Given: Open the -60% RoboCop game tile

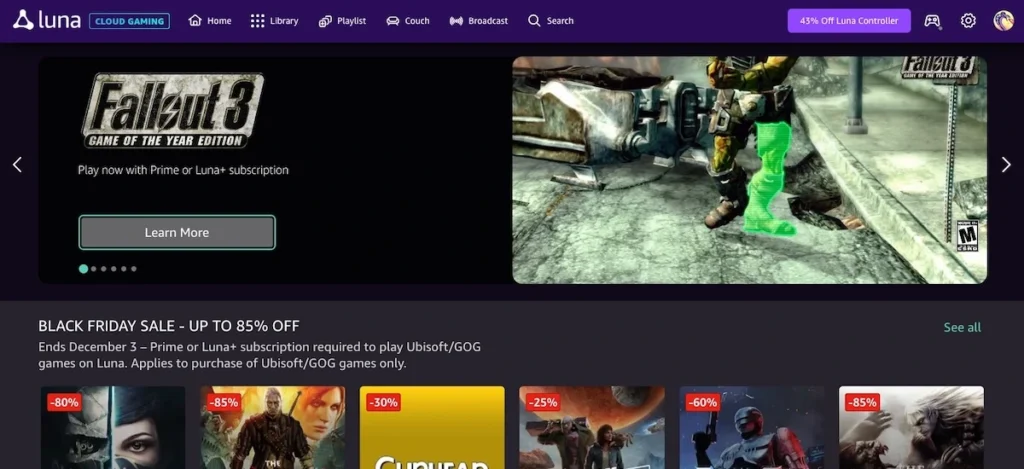Looking at the screenshot, I should pyautogui.click(x=752, y=427).
